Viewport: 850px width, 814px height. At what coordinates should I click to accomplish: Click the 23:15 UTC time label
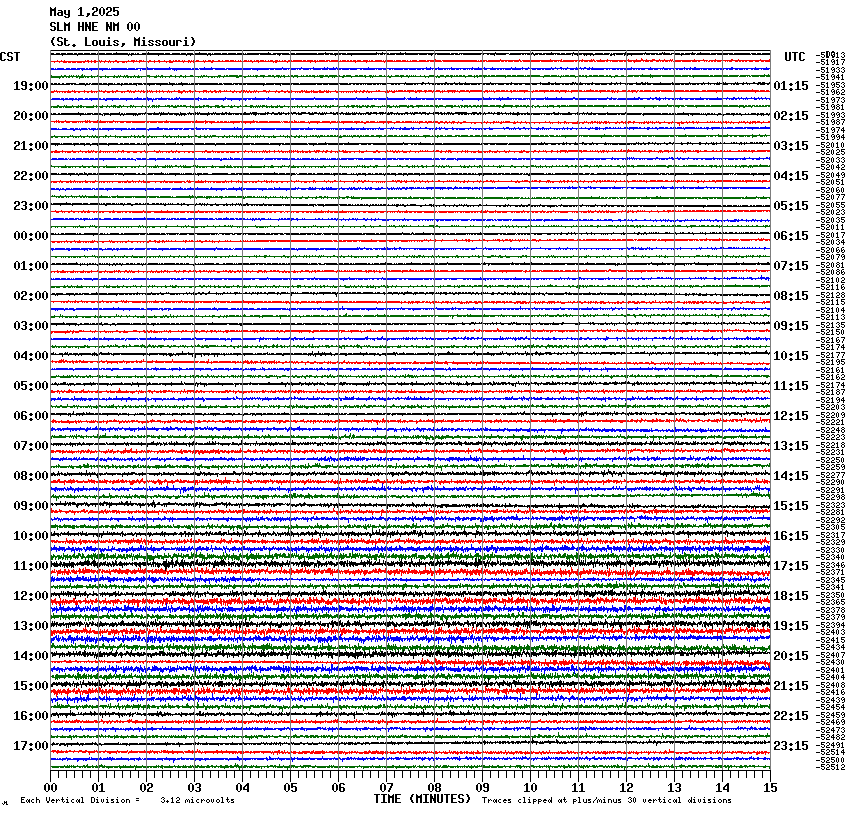point(791,746)
